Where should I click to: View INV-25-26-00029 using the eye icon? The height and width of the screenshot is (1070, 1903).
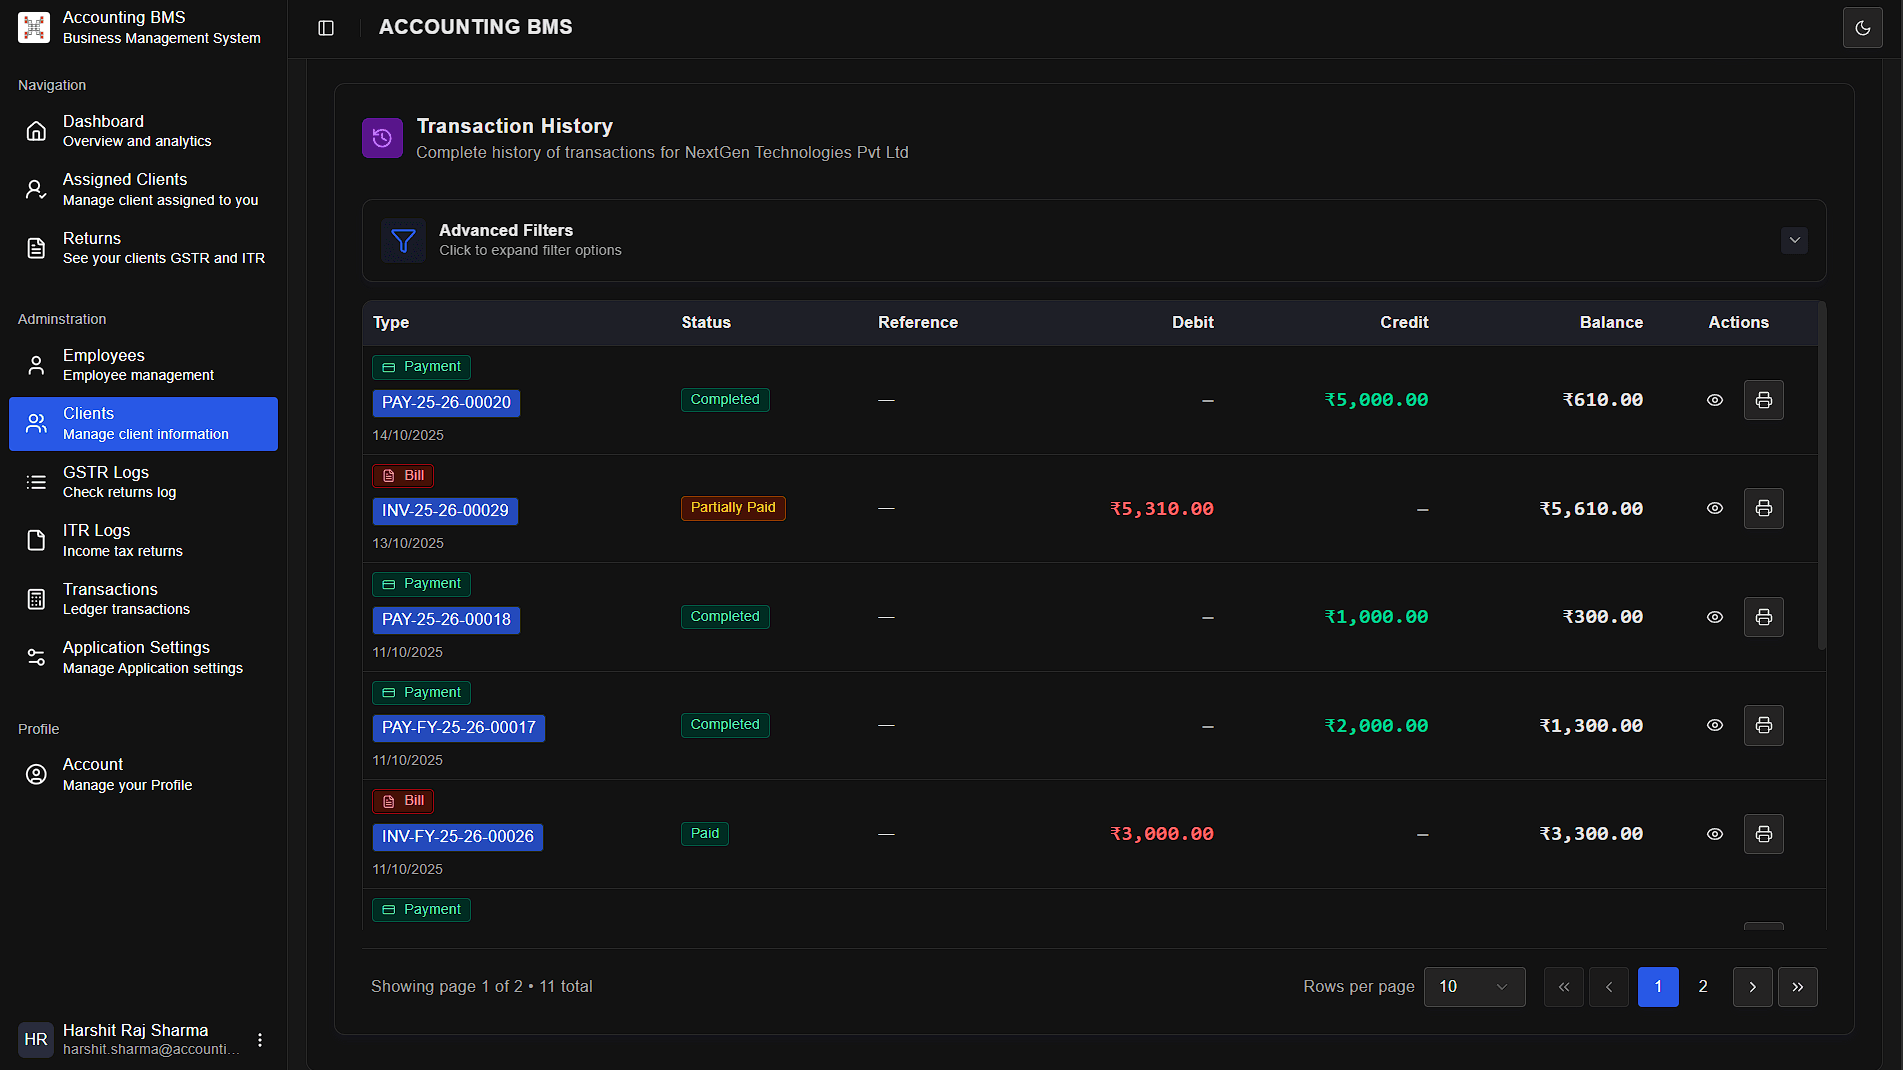tap(1714, 509)
